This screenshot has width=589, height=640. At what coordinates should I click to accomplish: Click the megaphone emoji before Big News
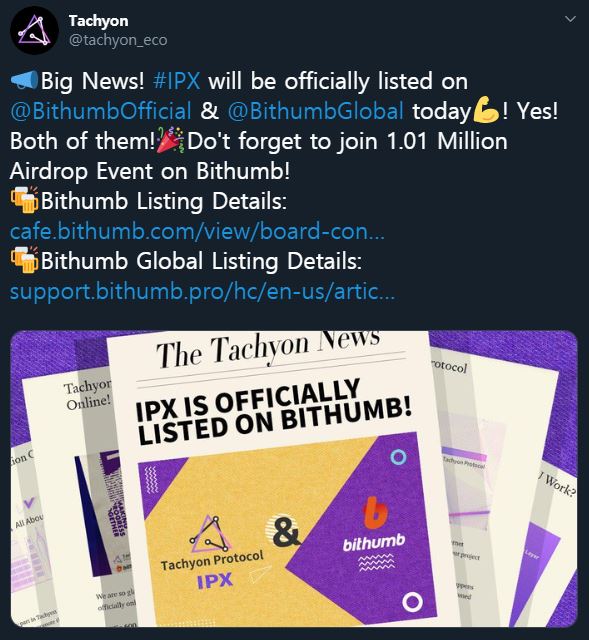(24, 80)
